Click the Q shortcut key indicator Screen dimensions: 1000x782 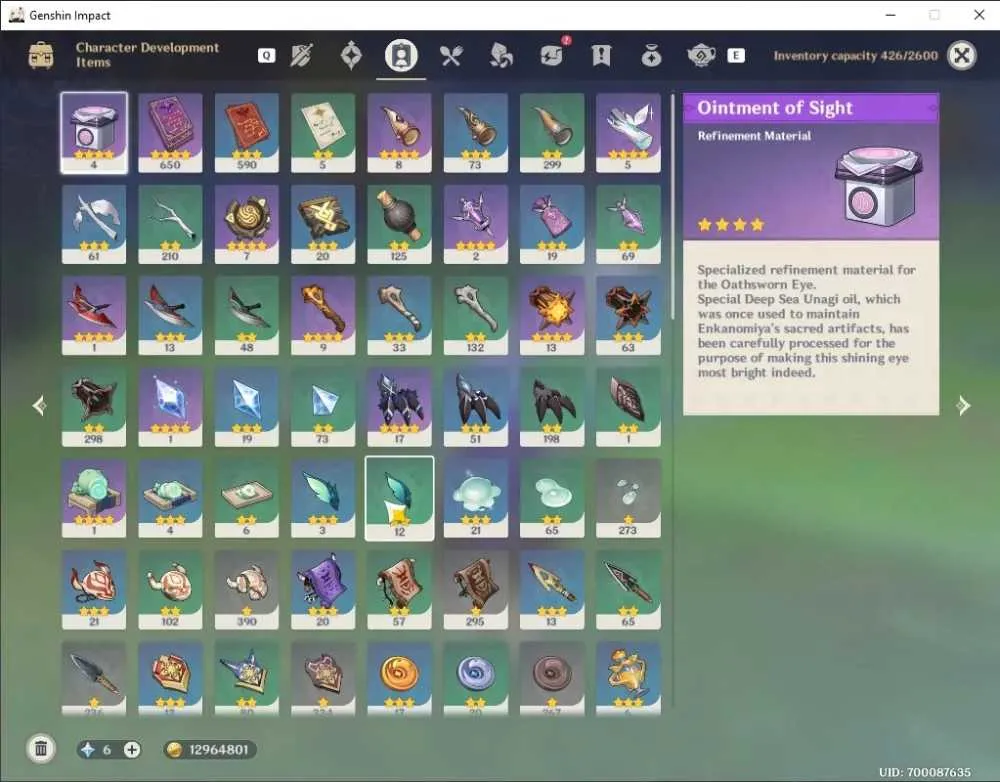coord(267,56)
